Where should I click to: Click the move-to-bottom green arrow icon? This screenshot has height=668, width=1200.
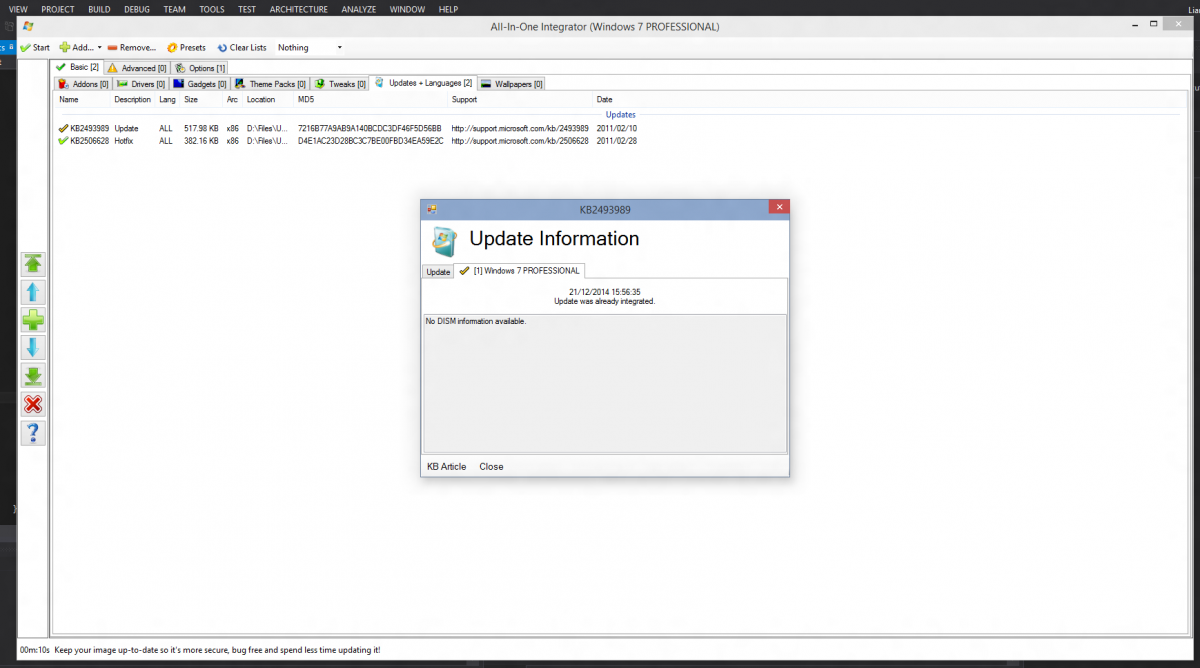pyautogui.click(x=33, y=376)
